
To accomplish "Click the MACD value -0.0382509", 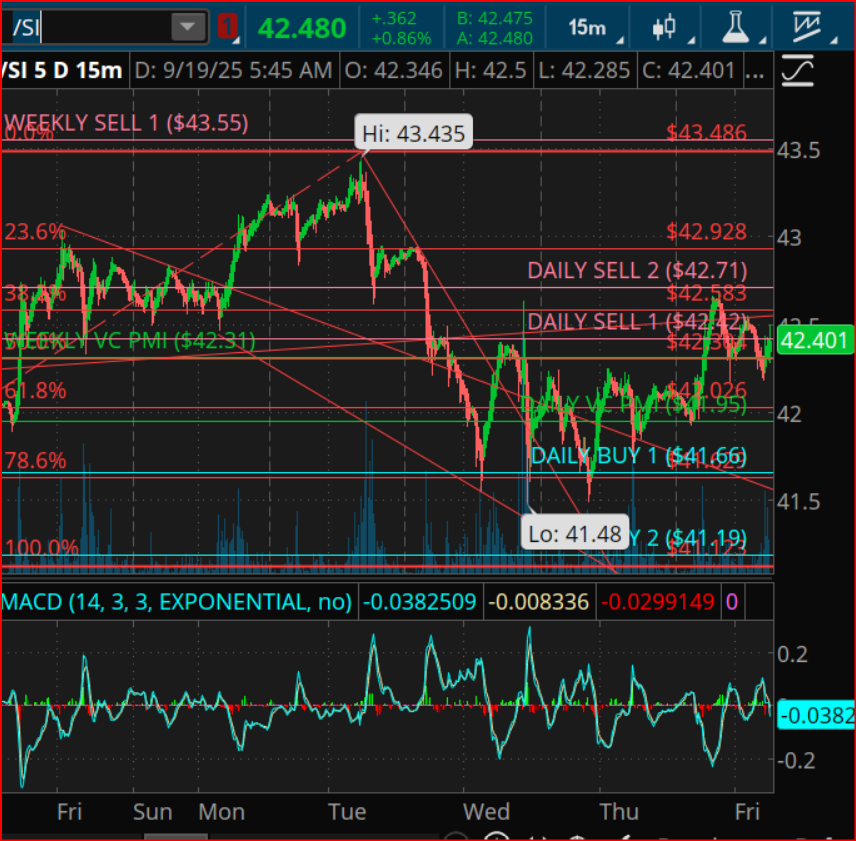I will [x=419, y=602].
